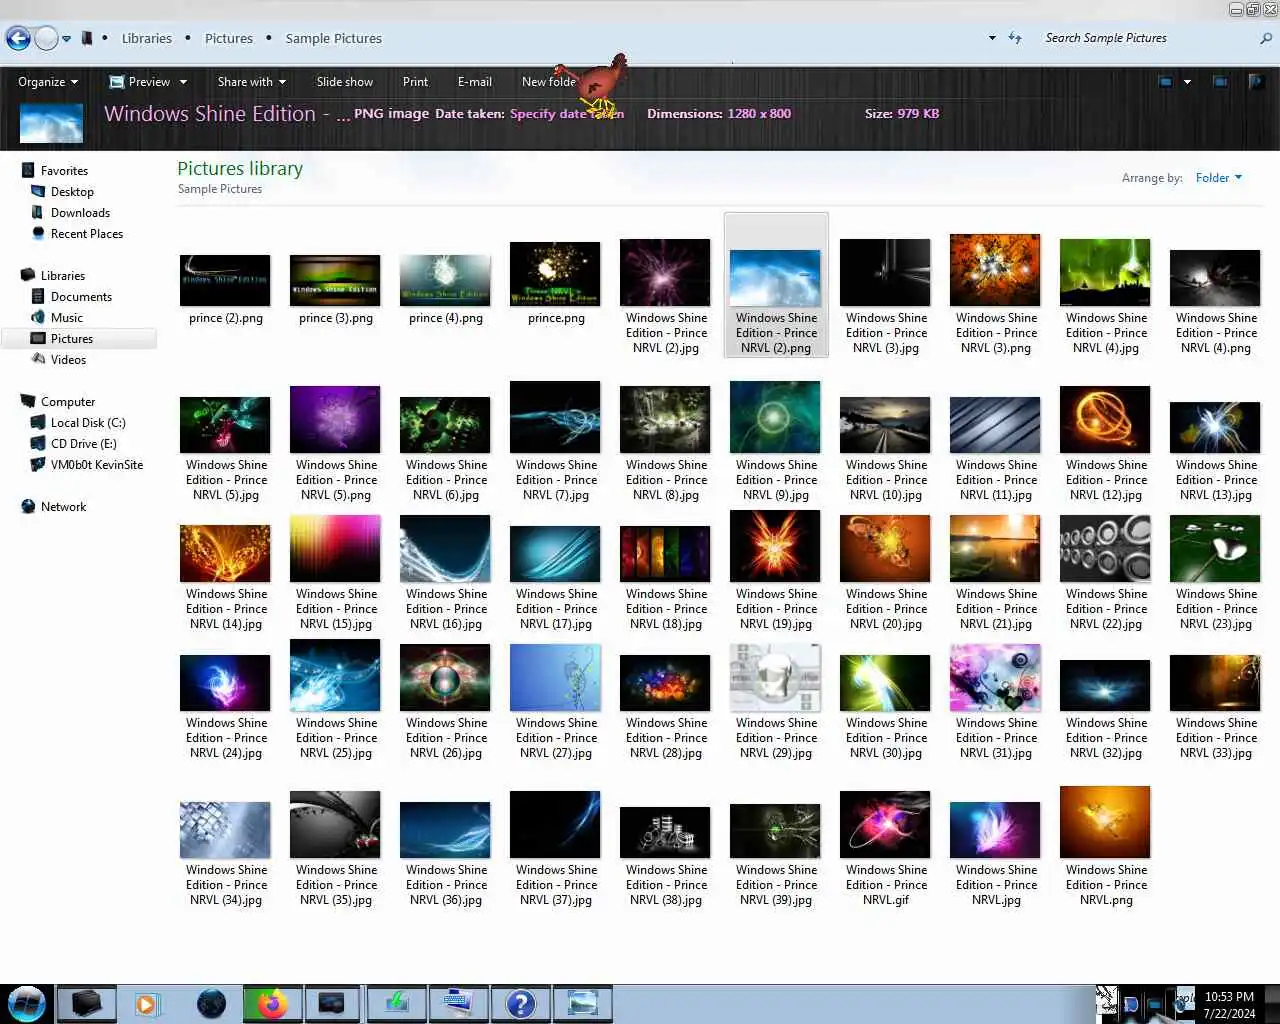Viewport: 1280px width, 1024px height.
Task: Click Specify date taken link
Action: point(566,114)
